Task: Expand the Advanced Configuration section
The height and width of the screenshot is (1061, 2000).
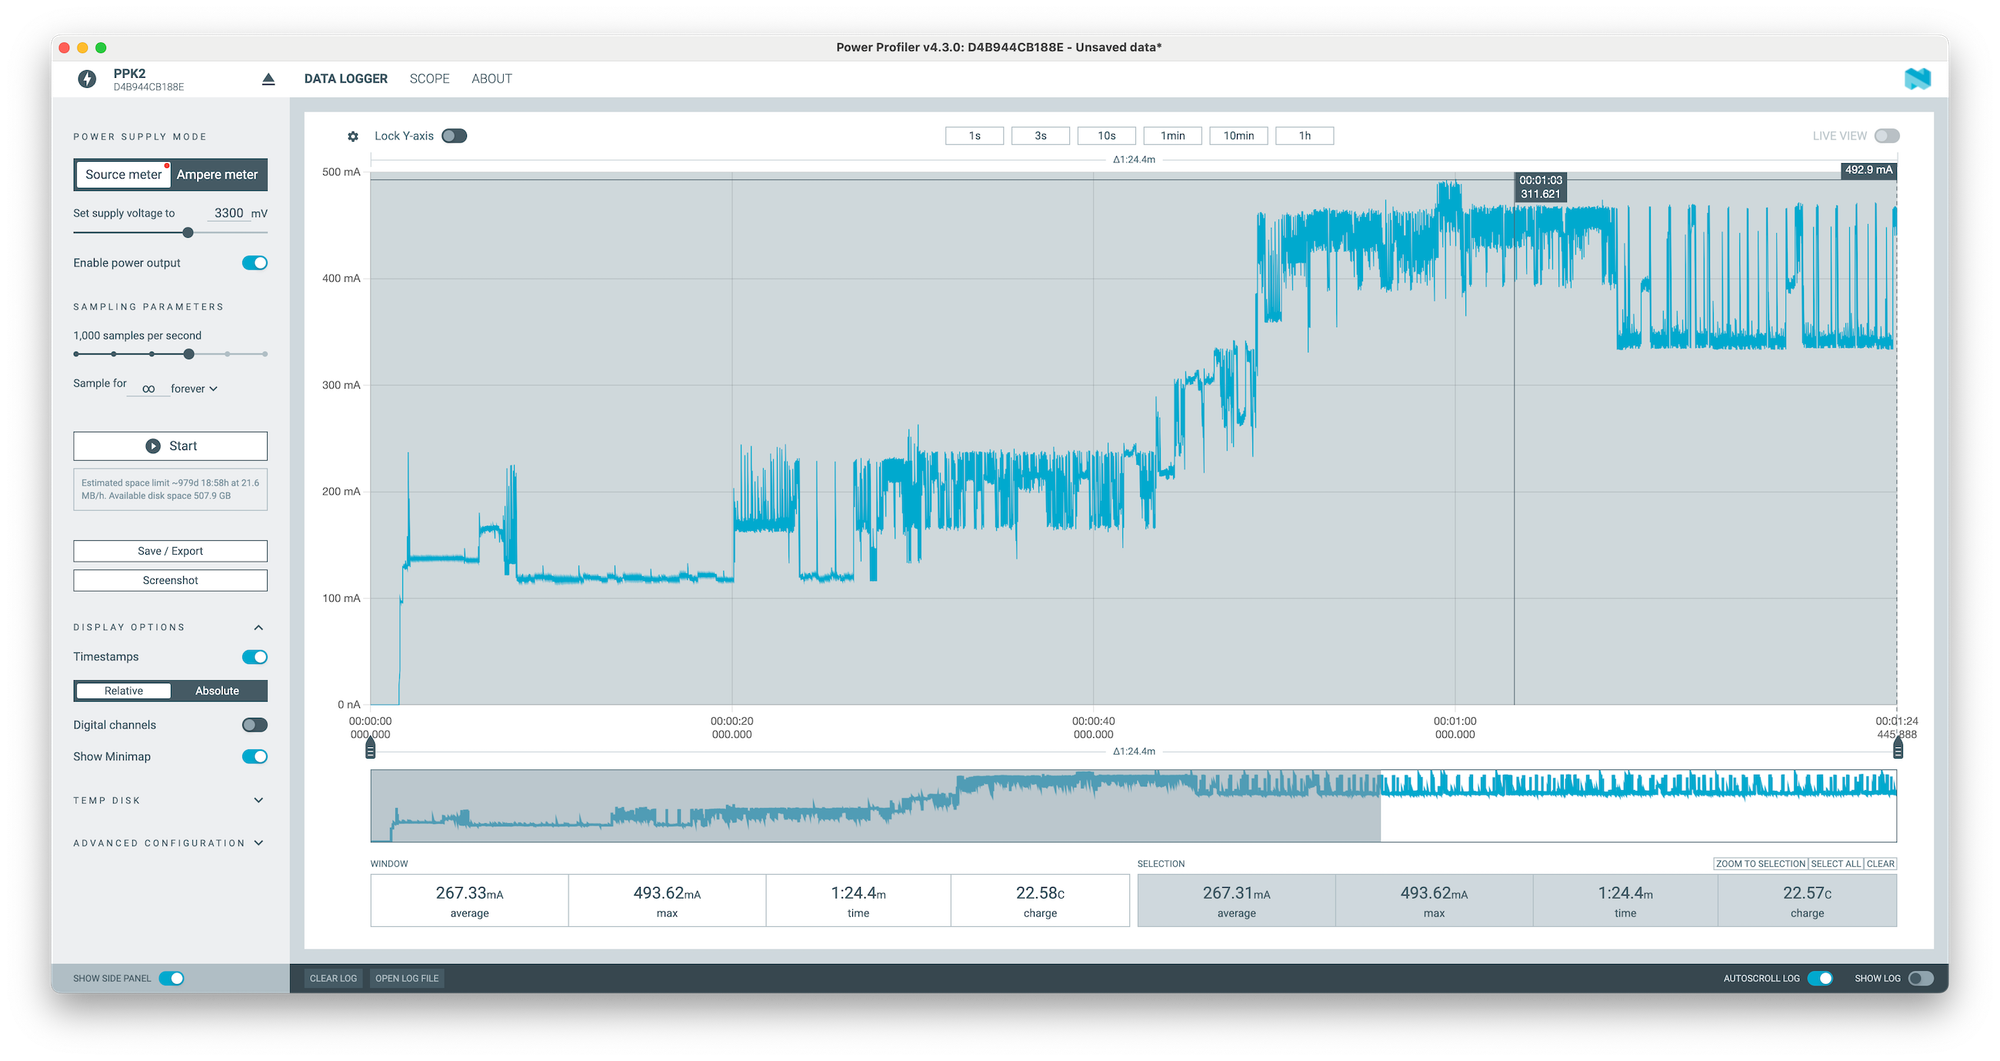Action: [x=259, y=843]
